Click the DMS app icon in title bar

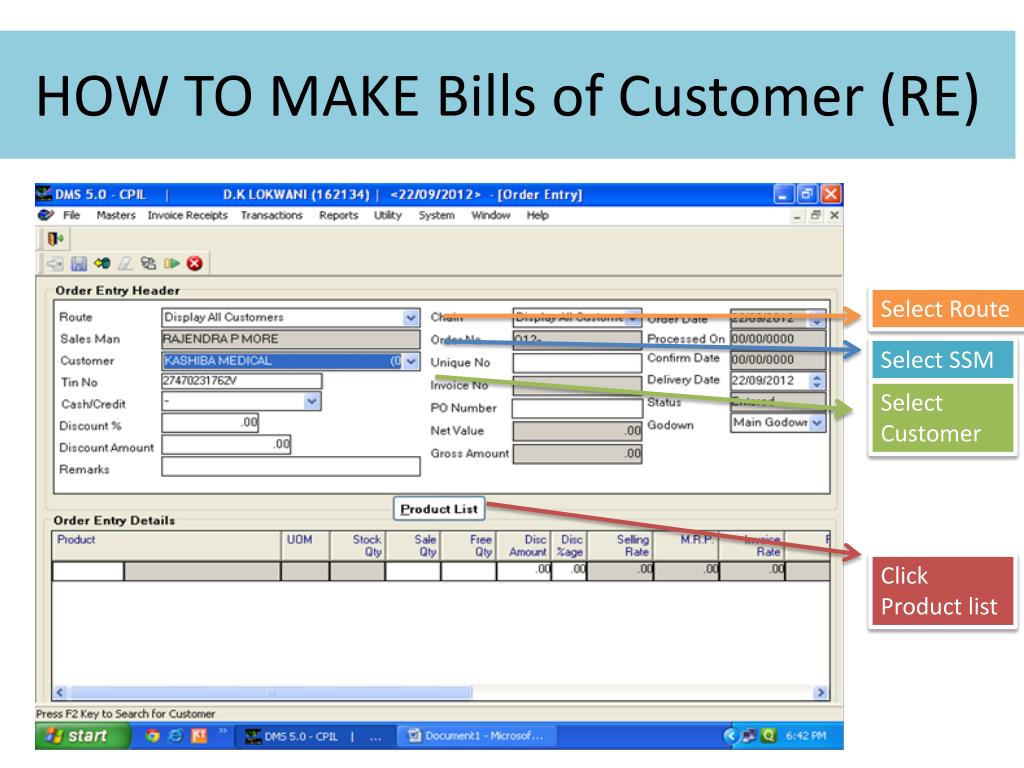point(44,194)
